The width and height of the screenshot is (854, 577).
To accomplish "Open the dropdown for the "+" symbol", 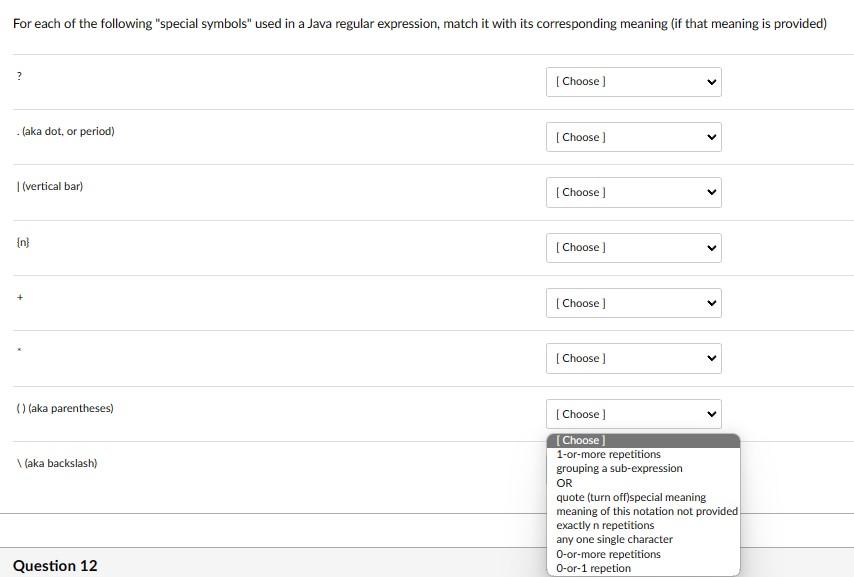I will [633, 302].
